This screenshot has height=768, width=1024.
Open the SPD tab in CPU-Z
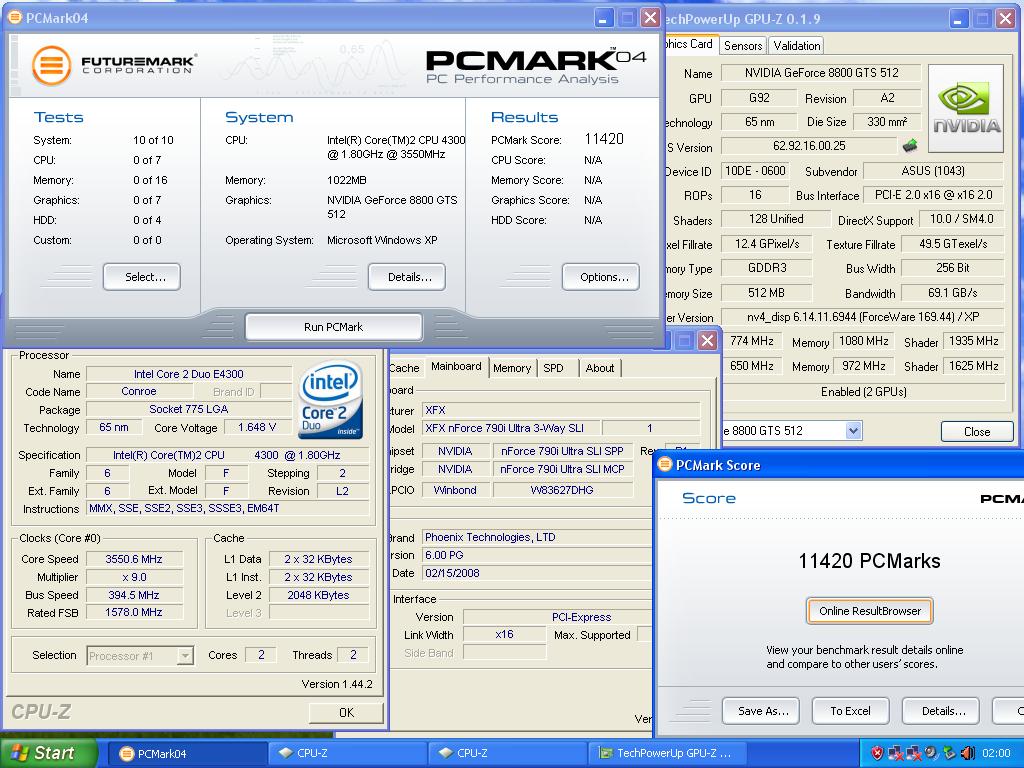tap(553, 368)
